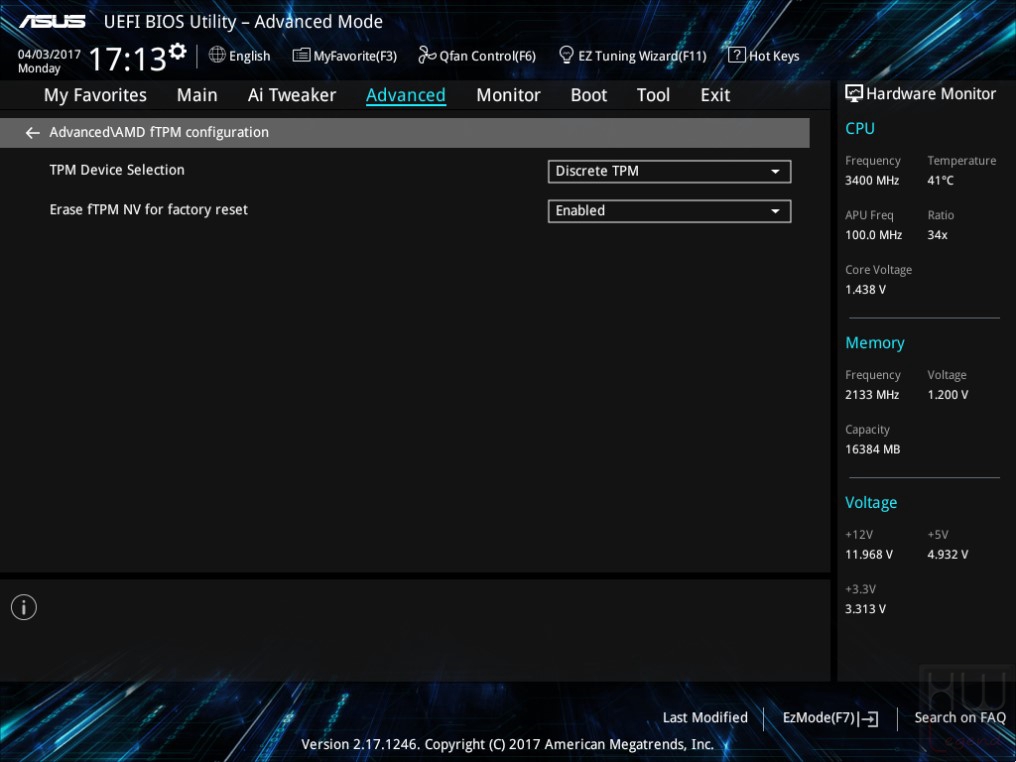Viewport: 1016px width, 762px height.
Task: Open Erase fTPM NV factory reset dropdown
Action: pos(669,211)
